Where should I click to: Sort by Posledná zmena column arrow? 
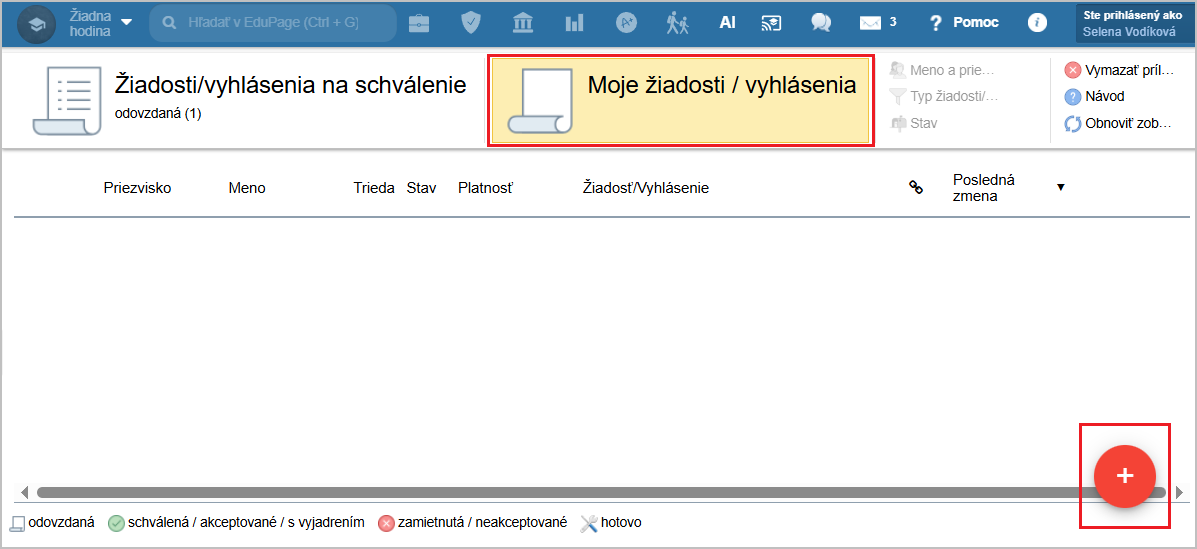pos(1060,187)
